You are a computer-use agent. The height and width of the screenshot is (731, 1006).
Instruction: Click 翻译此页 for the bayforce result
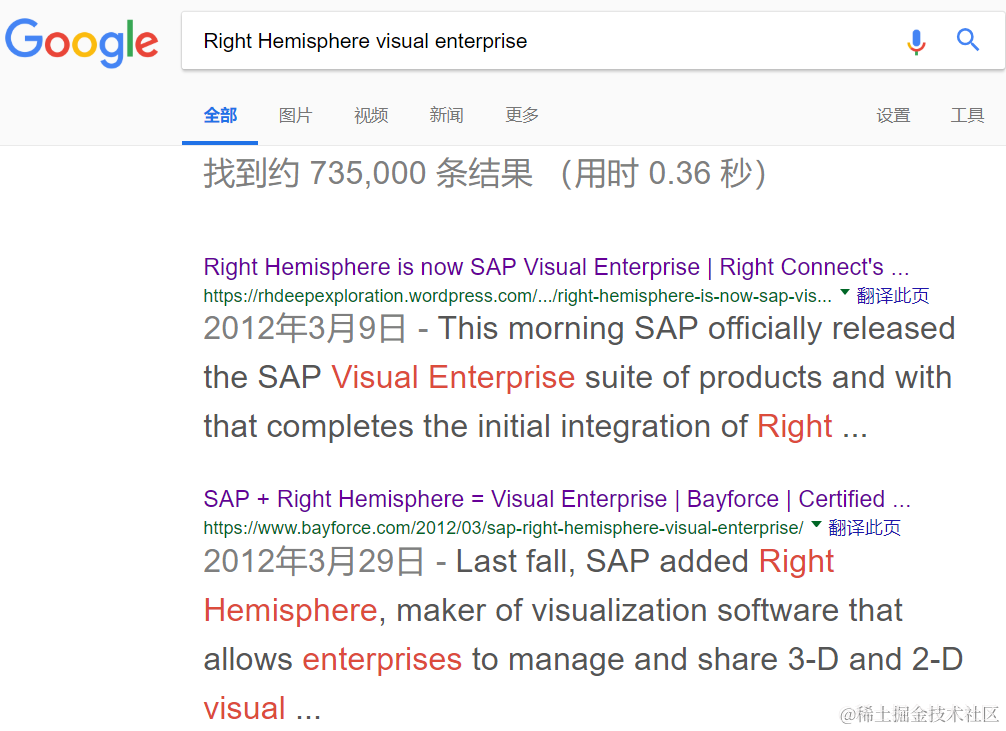tap(864, 528)
